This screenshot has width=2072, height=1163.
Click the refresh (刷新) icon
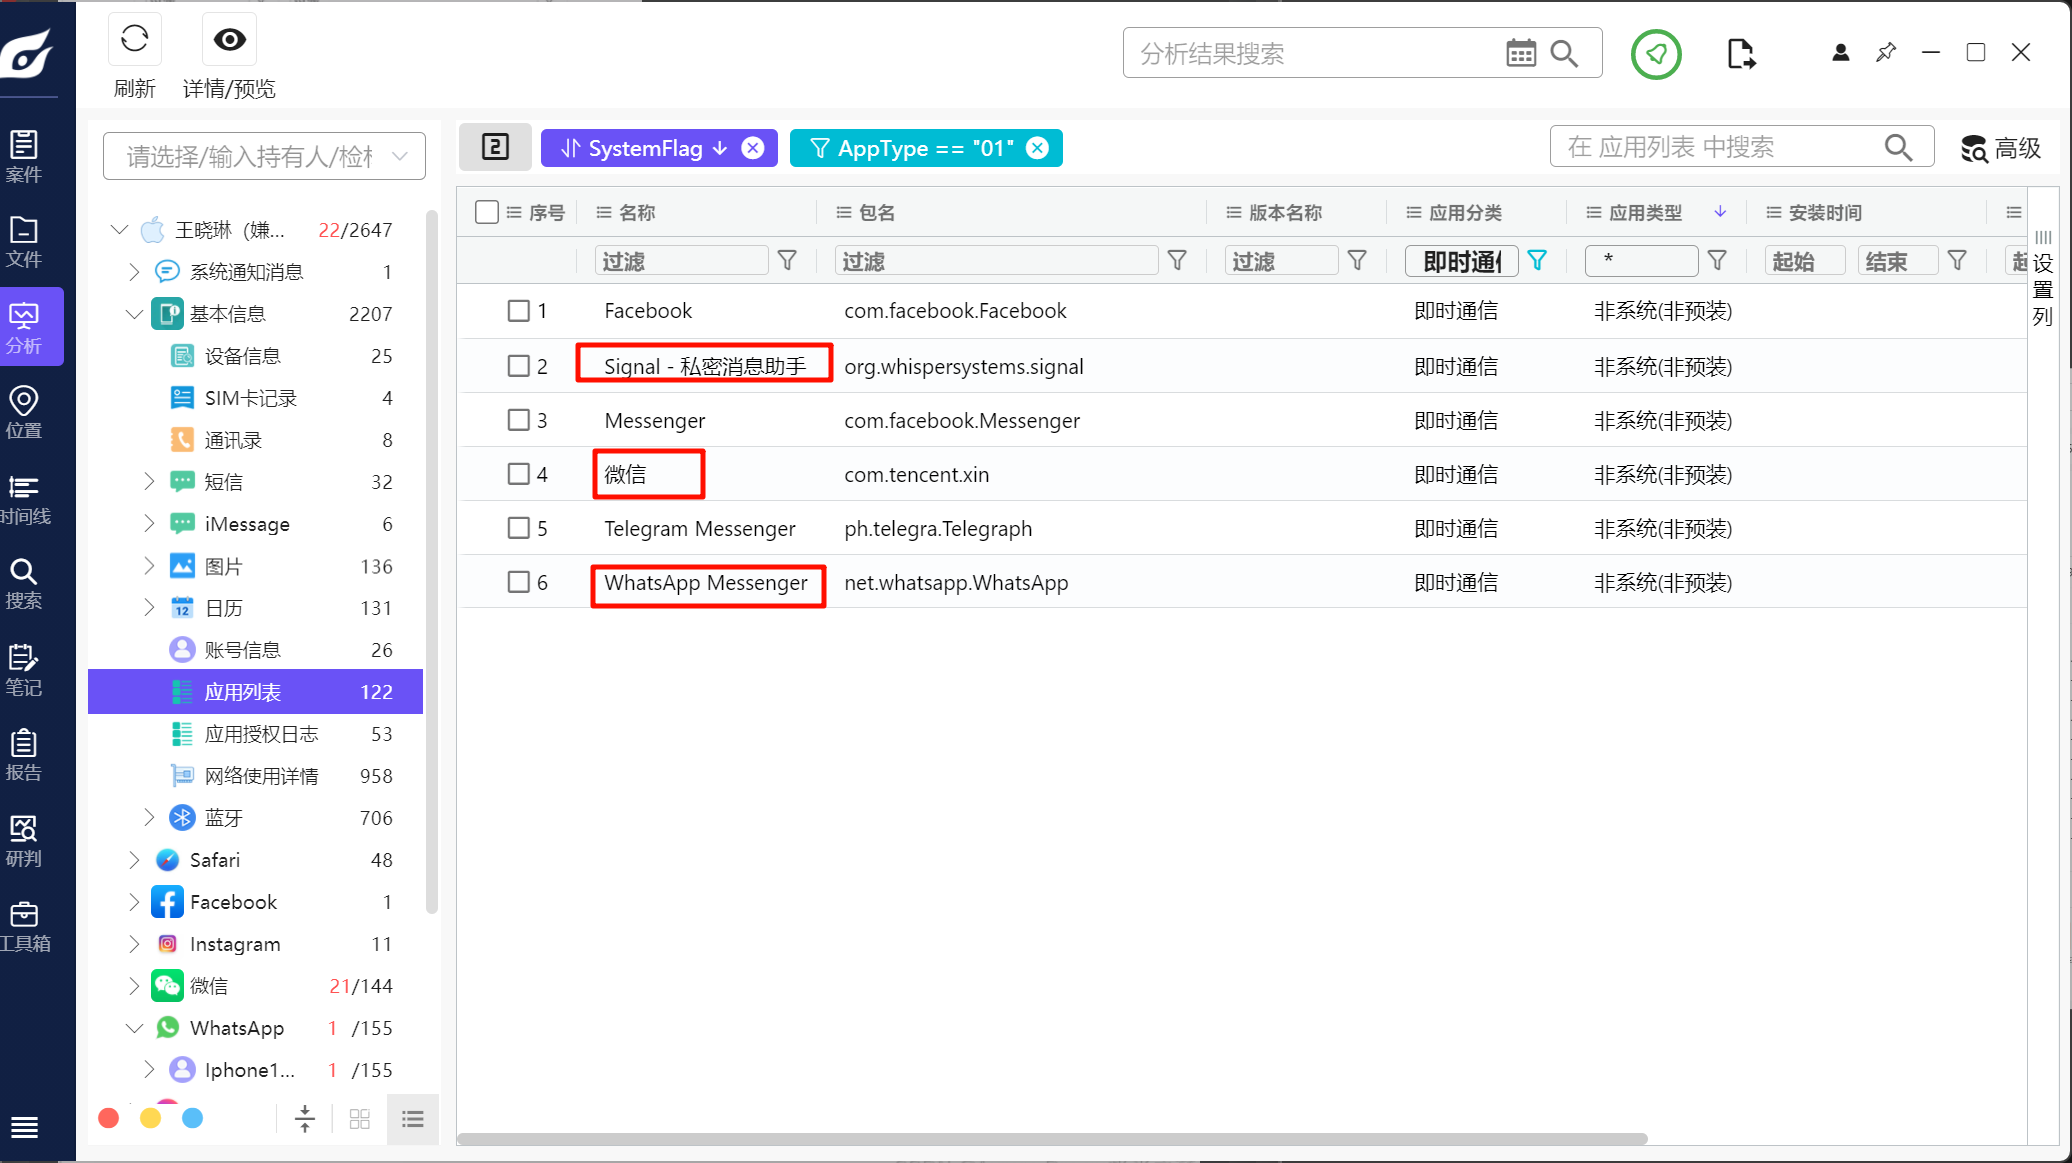pos(134,40)
